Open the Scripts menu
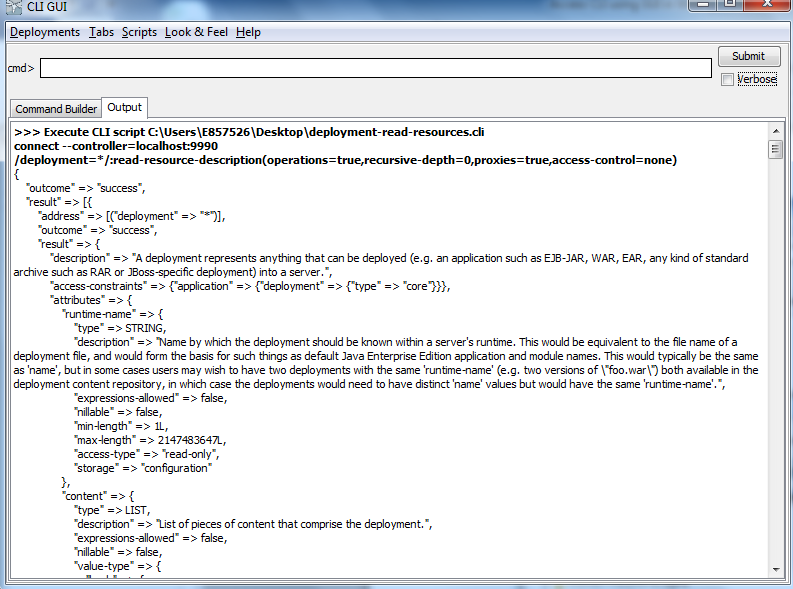The width and height of the screenshot is (793, 589). coord(139,32)
